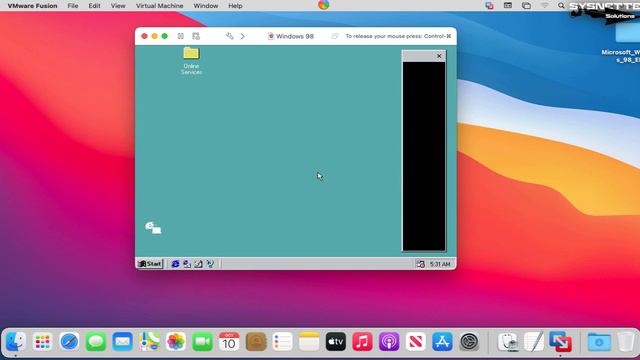Open Calendar from the Dock

pyautogui.click(x=229, y=342)
